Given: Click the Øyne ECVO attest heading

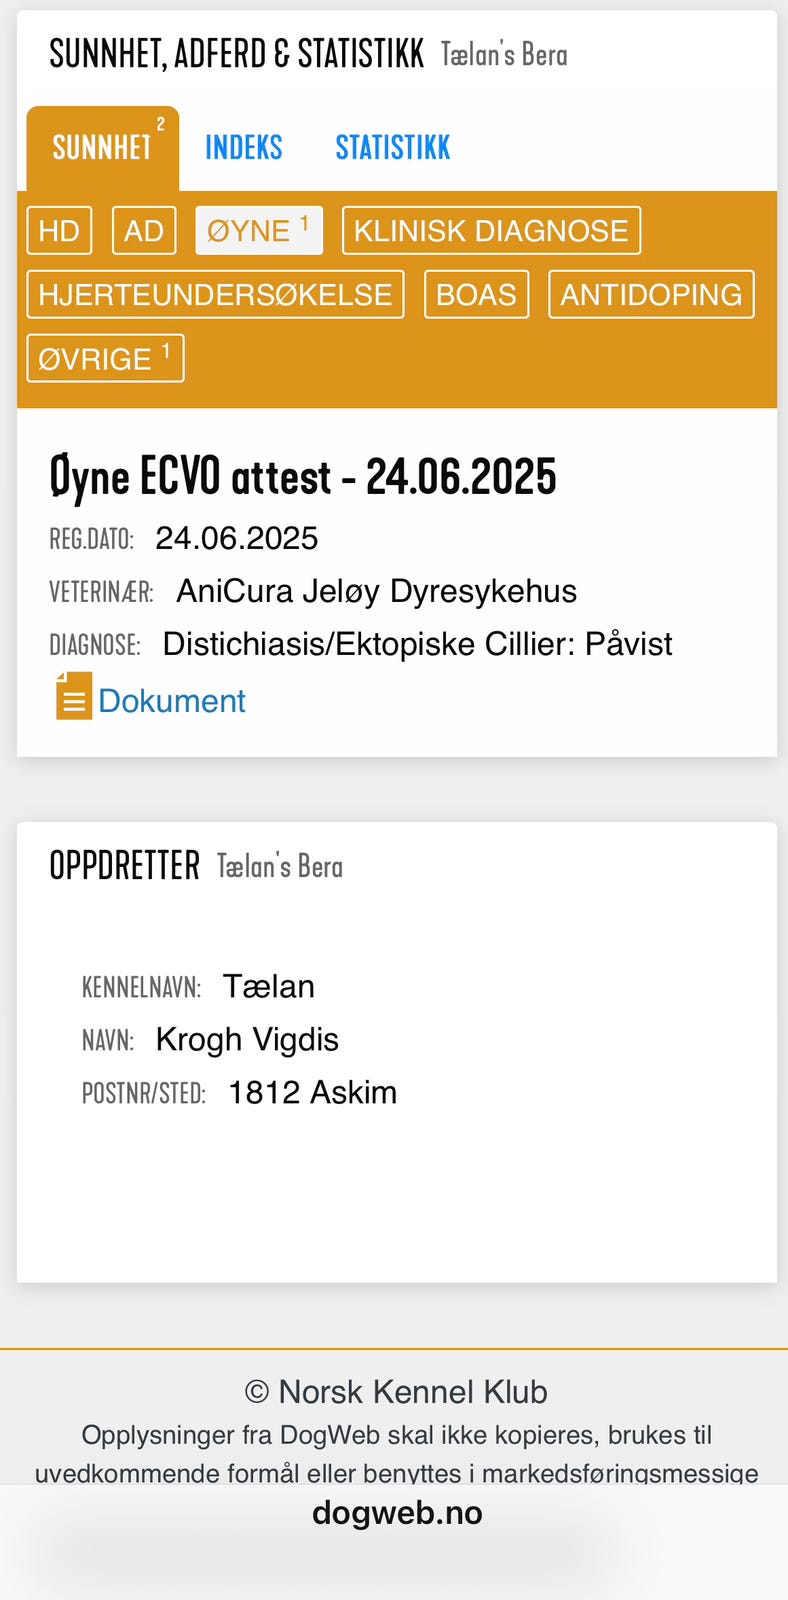Looking at the screenshot, I should (302, 477).
